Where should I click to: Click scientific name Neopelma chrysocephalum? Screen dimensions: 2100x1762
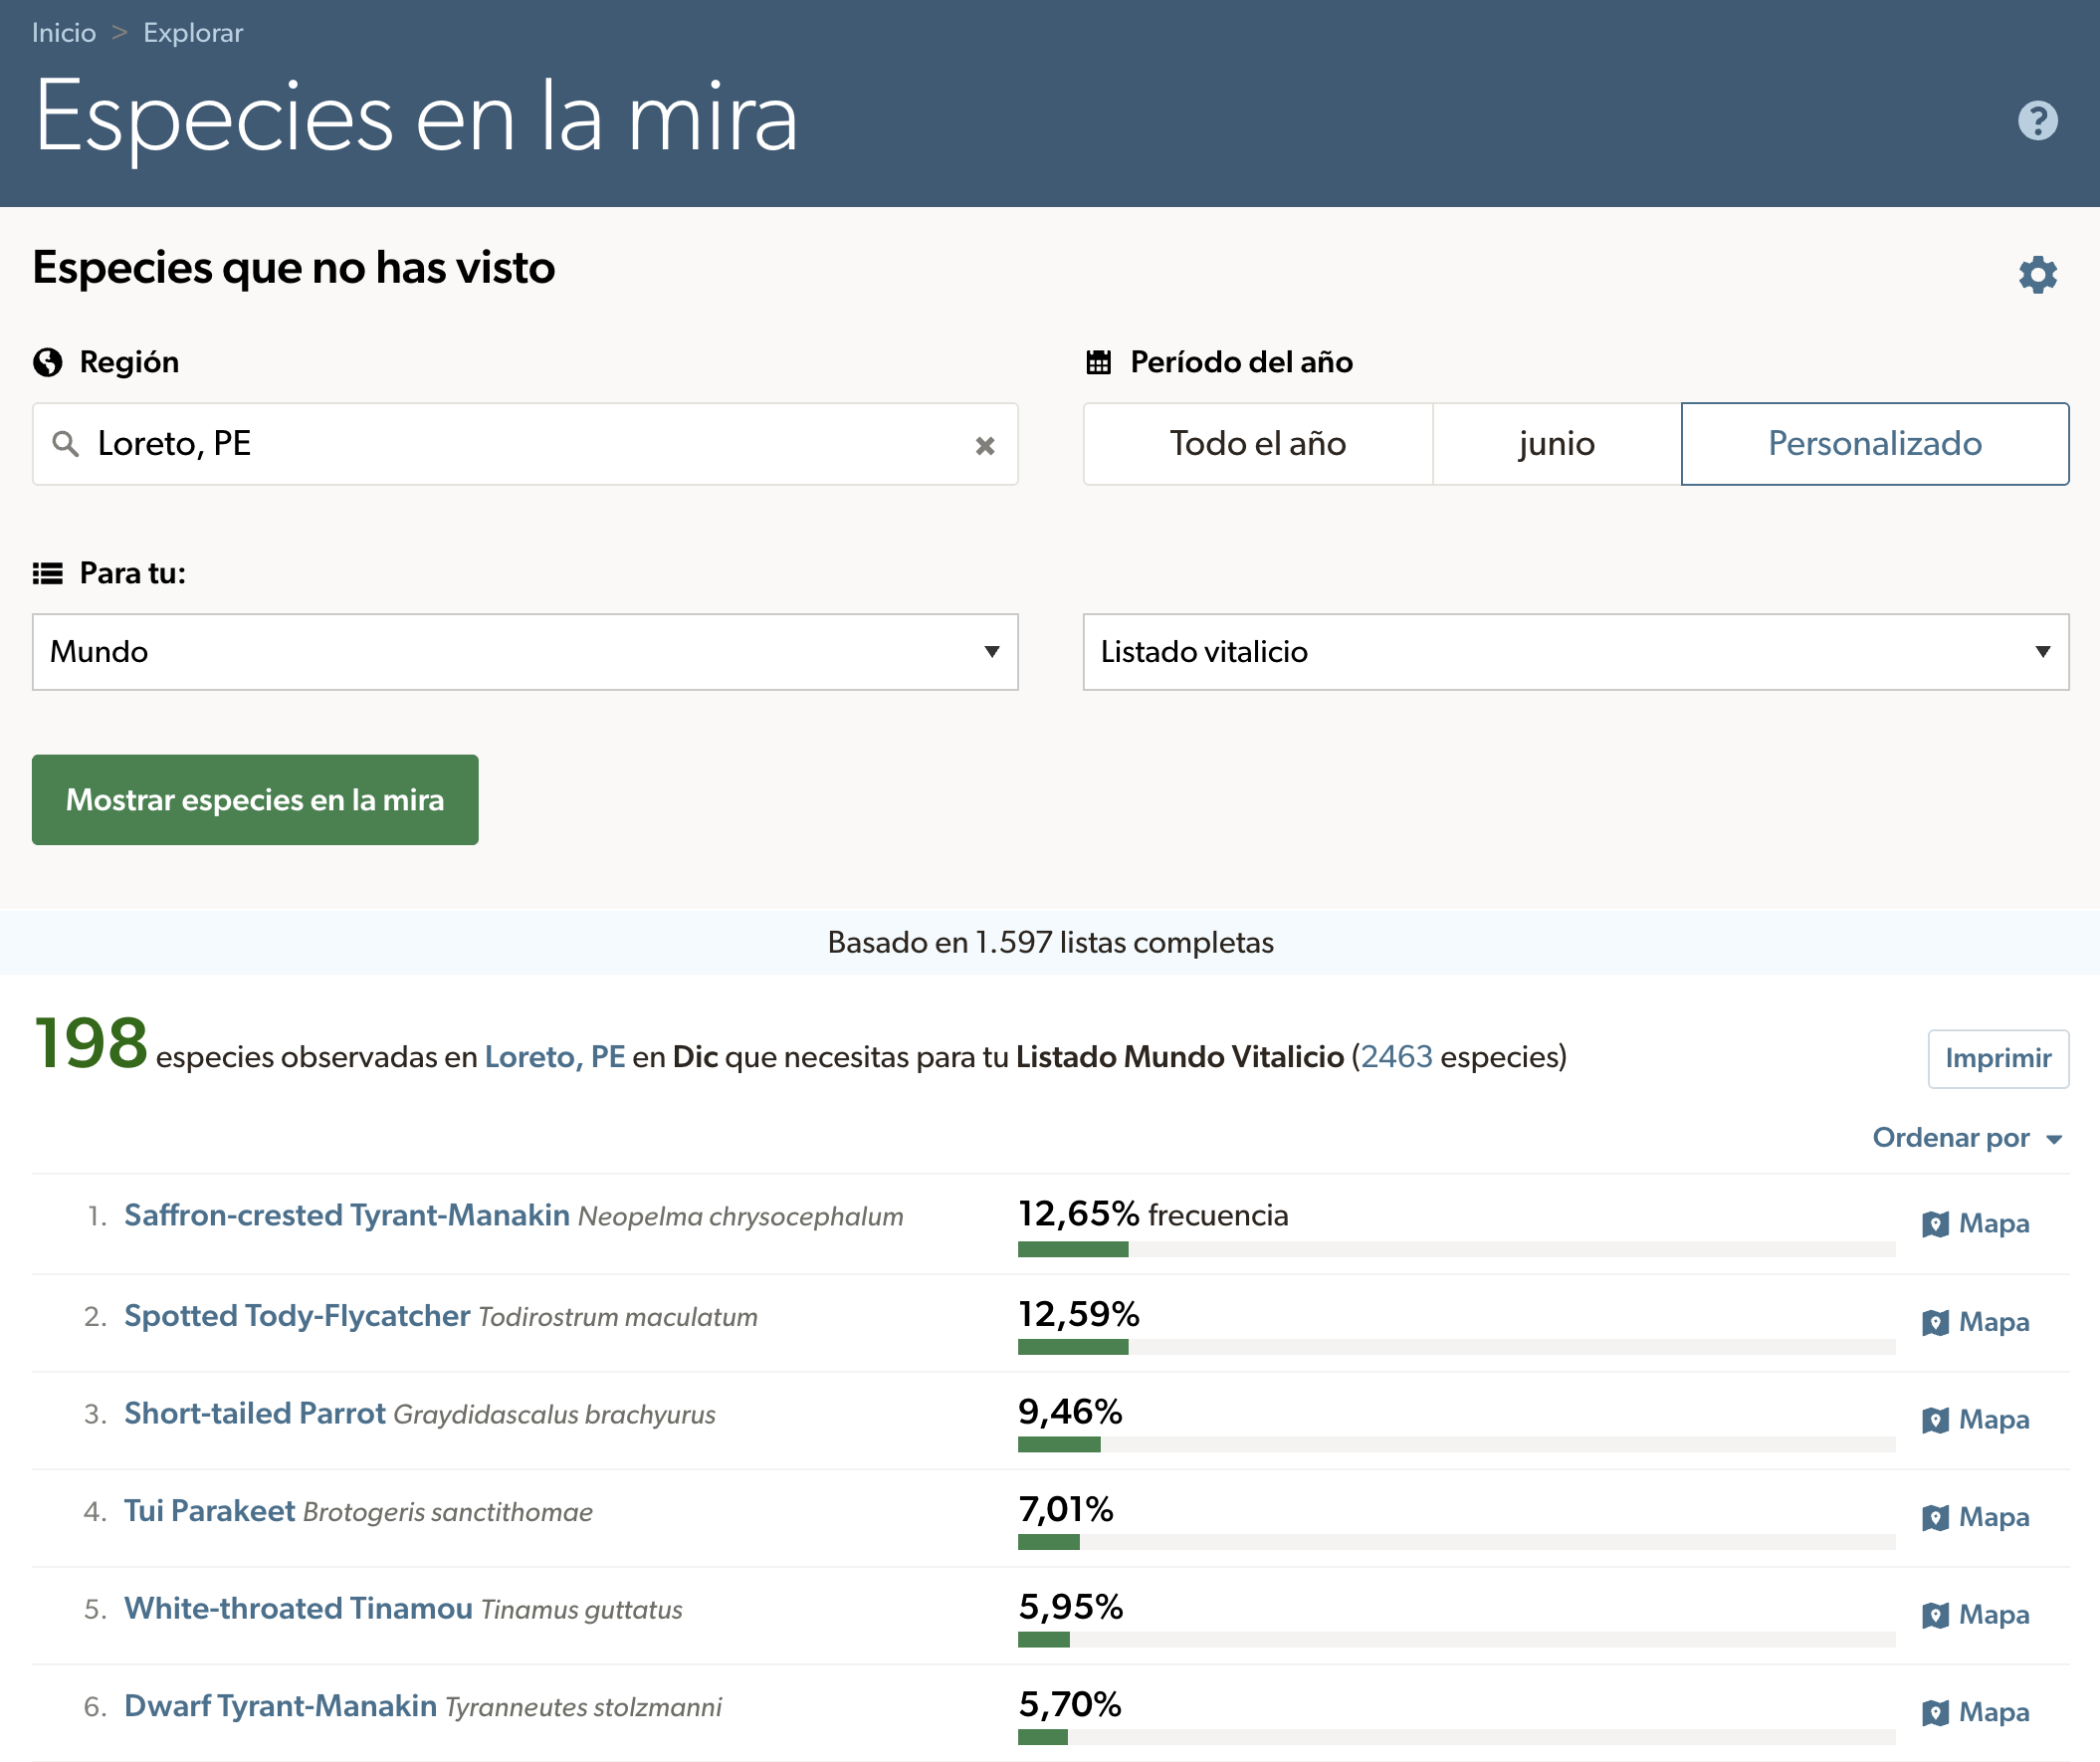[741, 1217]
